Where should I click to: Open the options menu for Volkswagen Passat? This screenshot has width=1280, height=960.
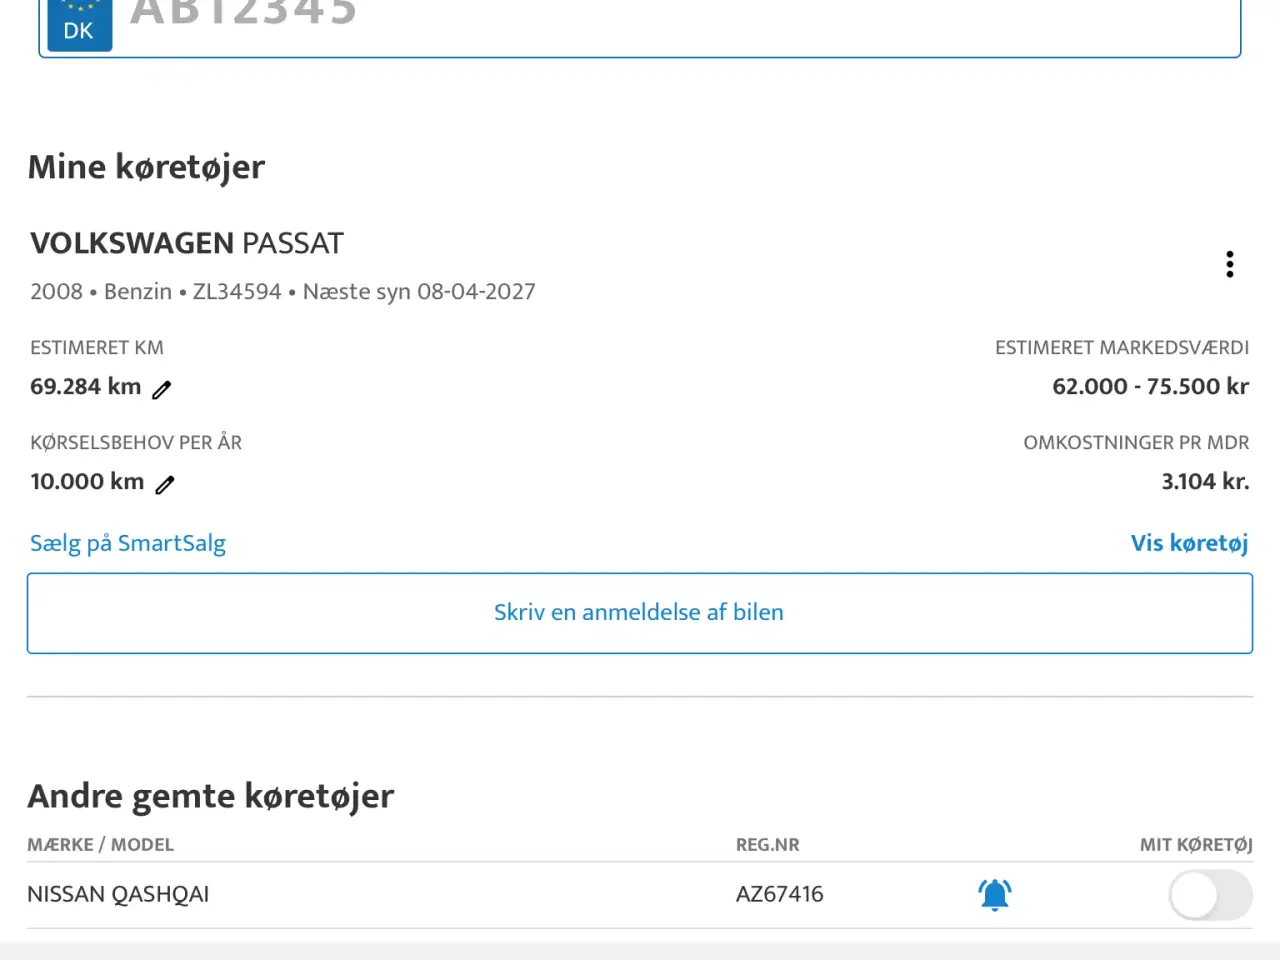[x=1229, y=264]
